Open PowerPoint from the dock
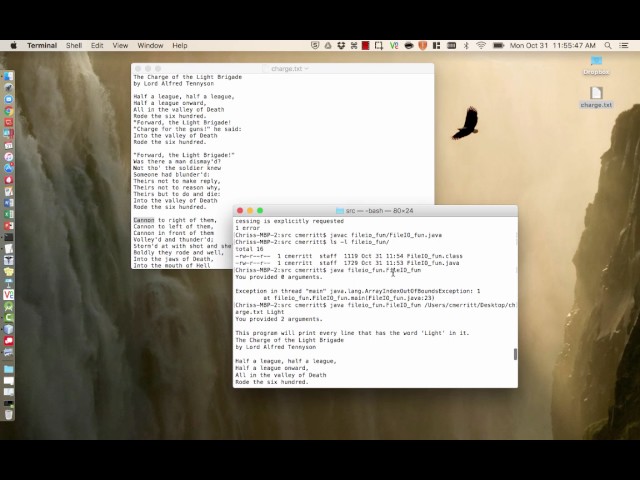This screenshot has height=480, width=640. [x=9, y=226]
